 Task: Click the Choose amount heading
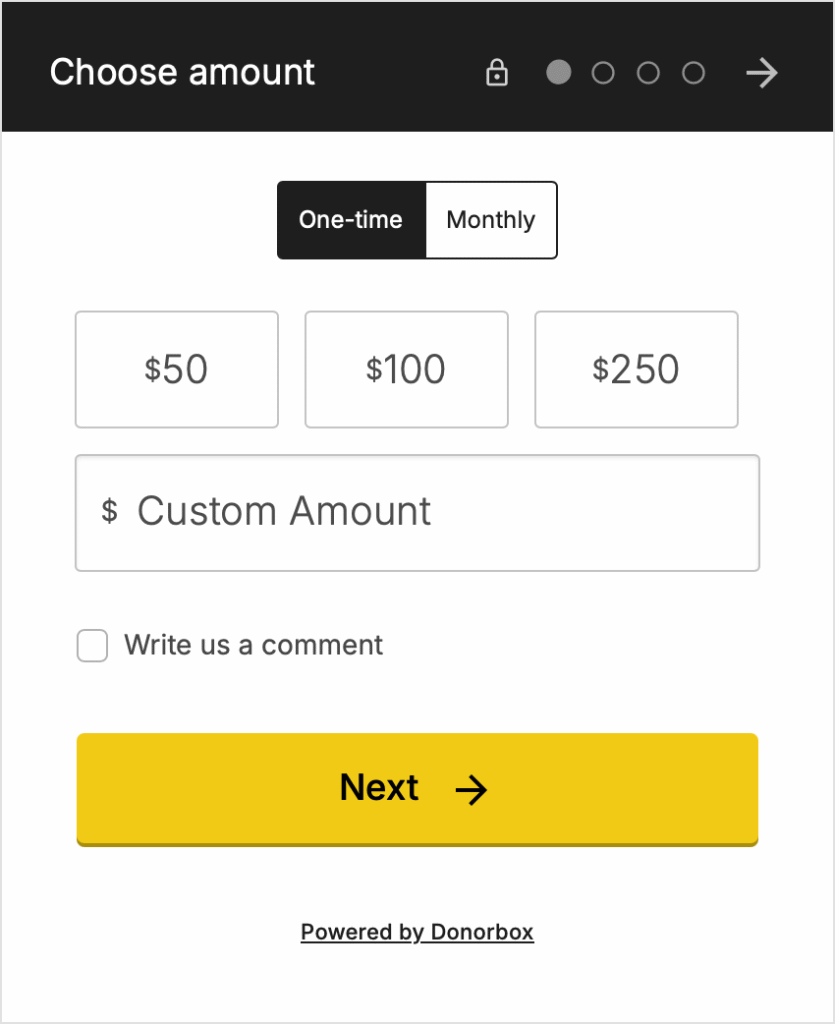[x=182, y=72]
